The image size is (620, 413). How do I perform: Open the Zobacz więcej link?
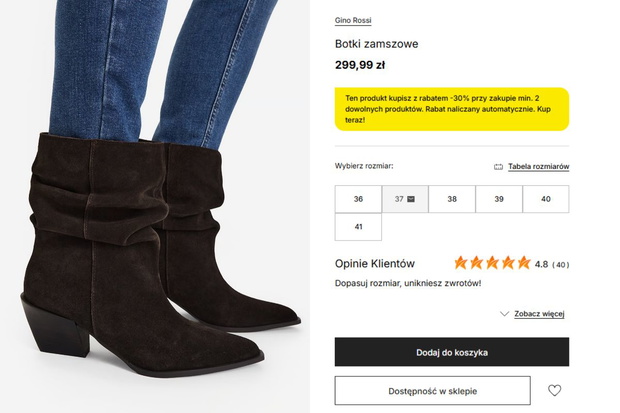coord(539,314)
